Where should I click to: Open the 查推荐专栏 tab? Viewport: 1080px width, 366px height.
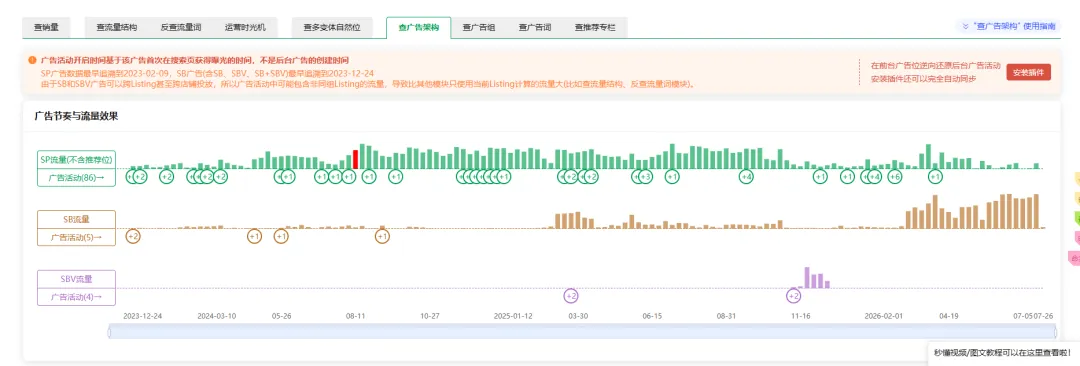[595, 28]
